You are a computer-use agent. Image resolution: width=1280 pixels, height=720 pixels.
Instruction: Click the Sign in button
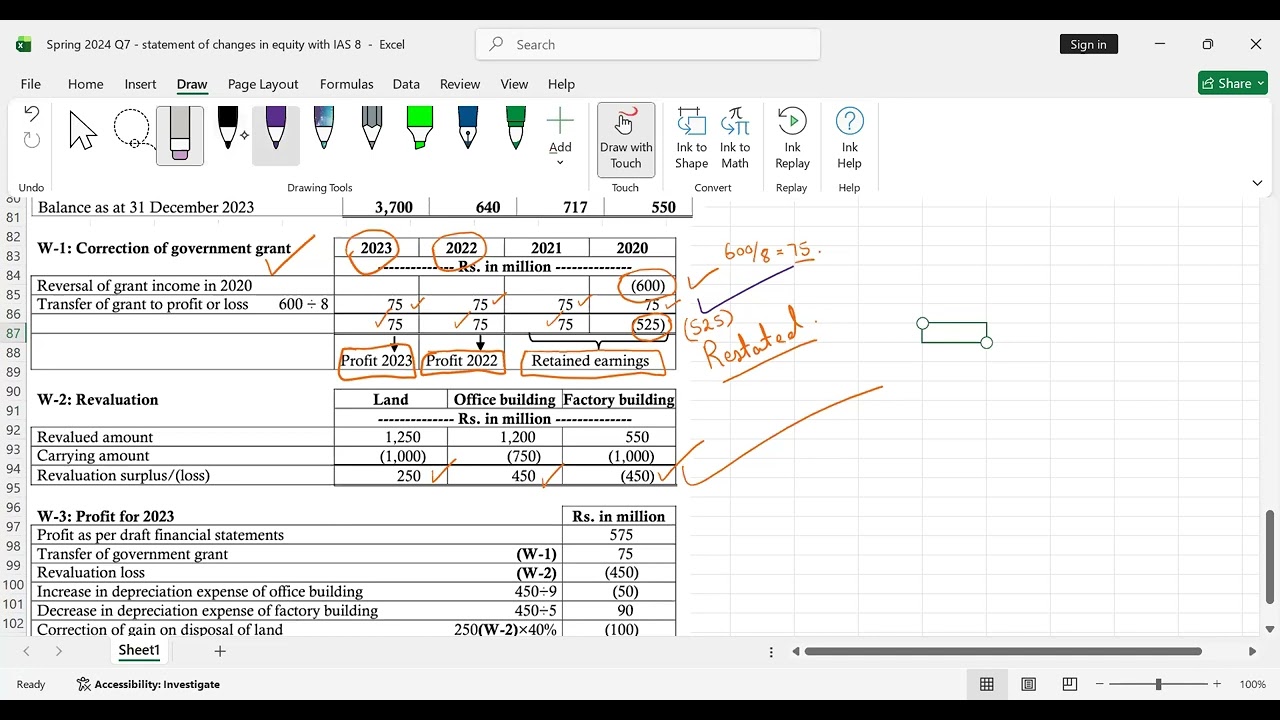tap(1088, 44)
